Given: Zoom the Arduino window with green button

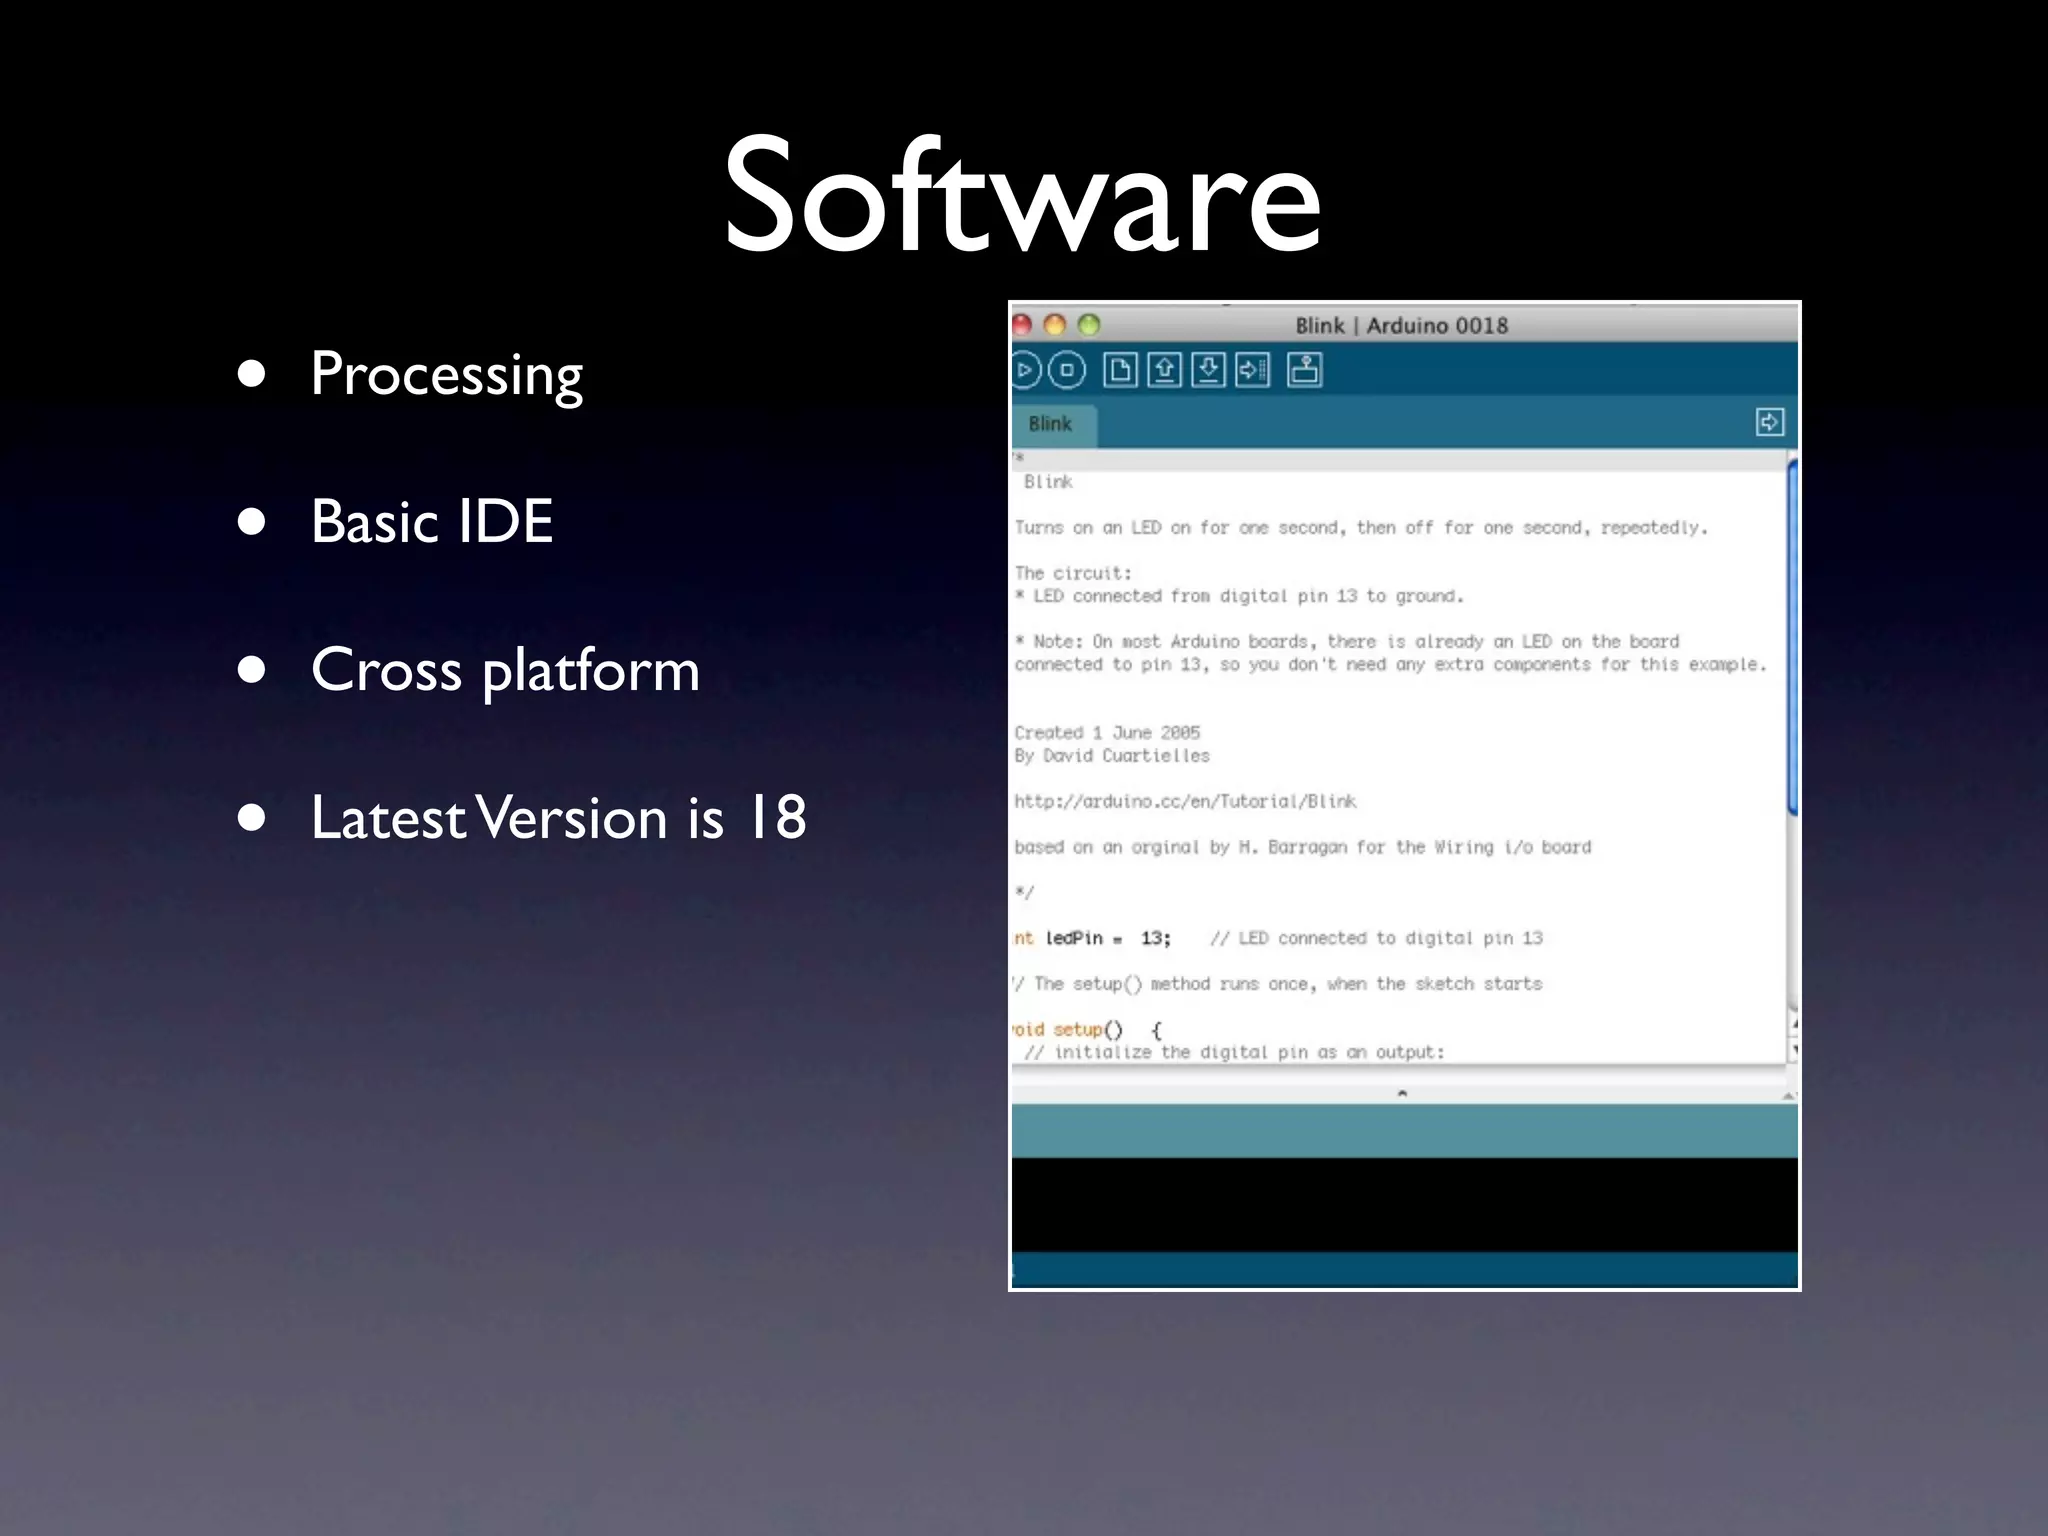Looking at the screenshot, I should coord(1089,325).
